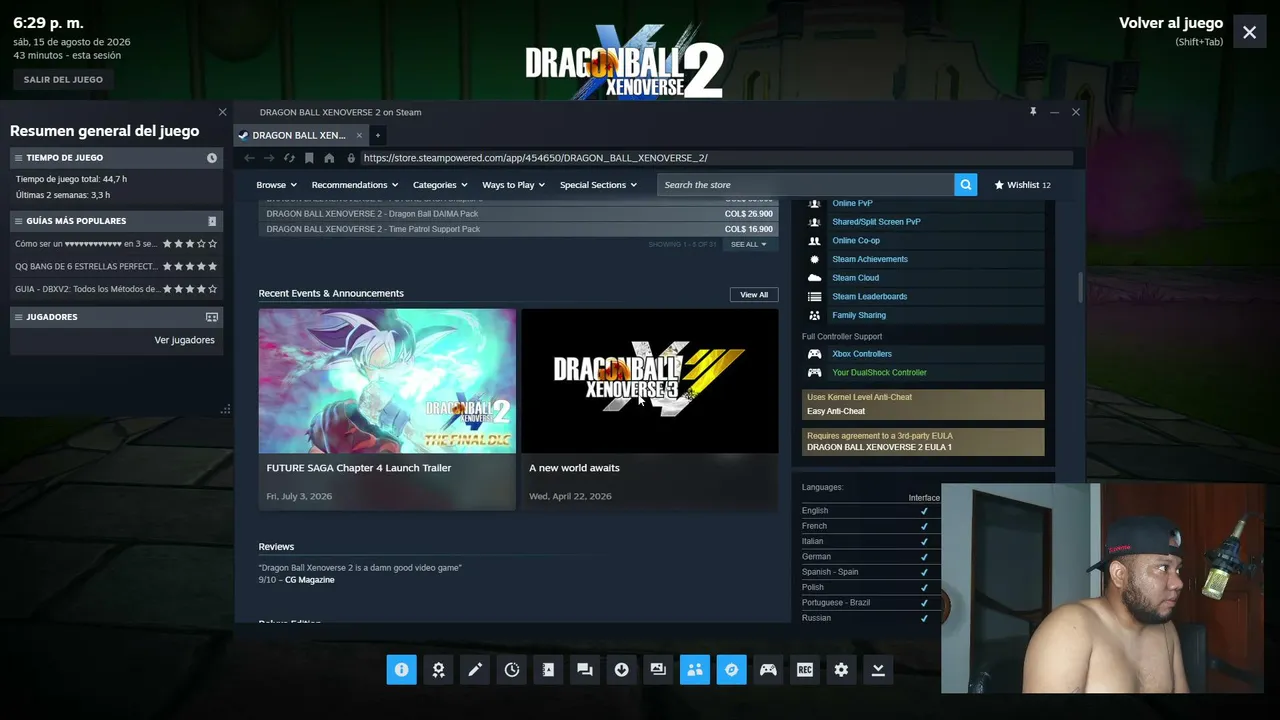Open the game overview info panel icon
The width and height of the screenshot is (1280, 720).
(401, 670)
